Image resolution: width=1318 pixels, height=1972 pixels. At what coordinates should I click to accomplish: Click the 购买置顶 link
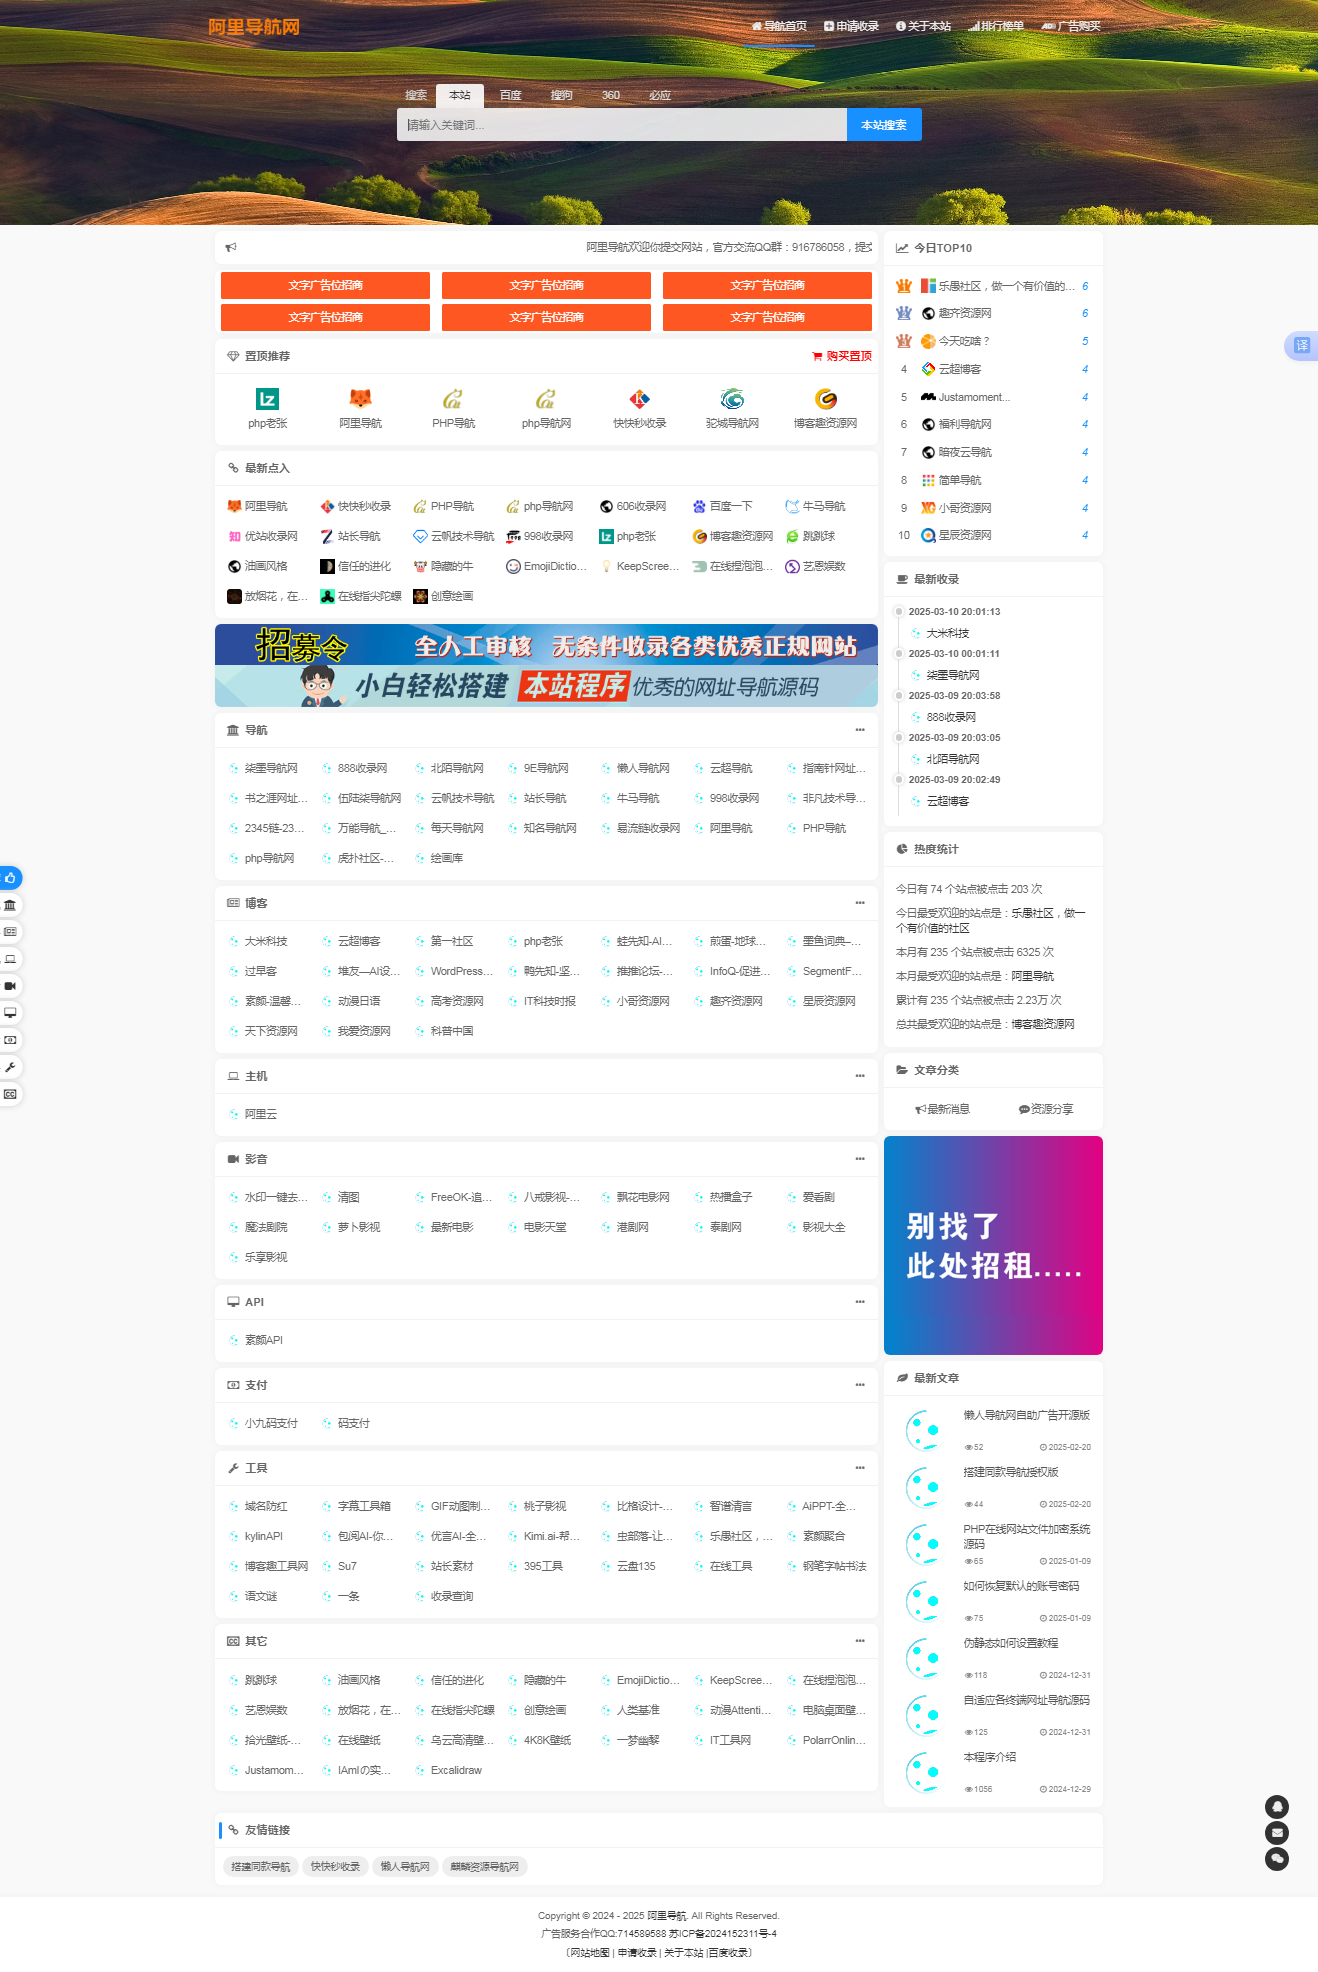click(x=842, y=357)
